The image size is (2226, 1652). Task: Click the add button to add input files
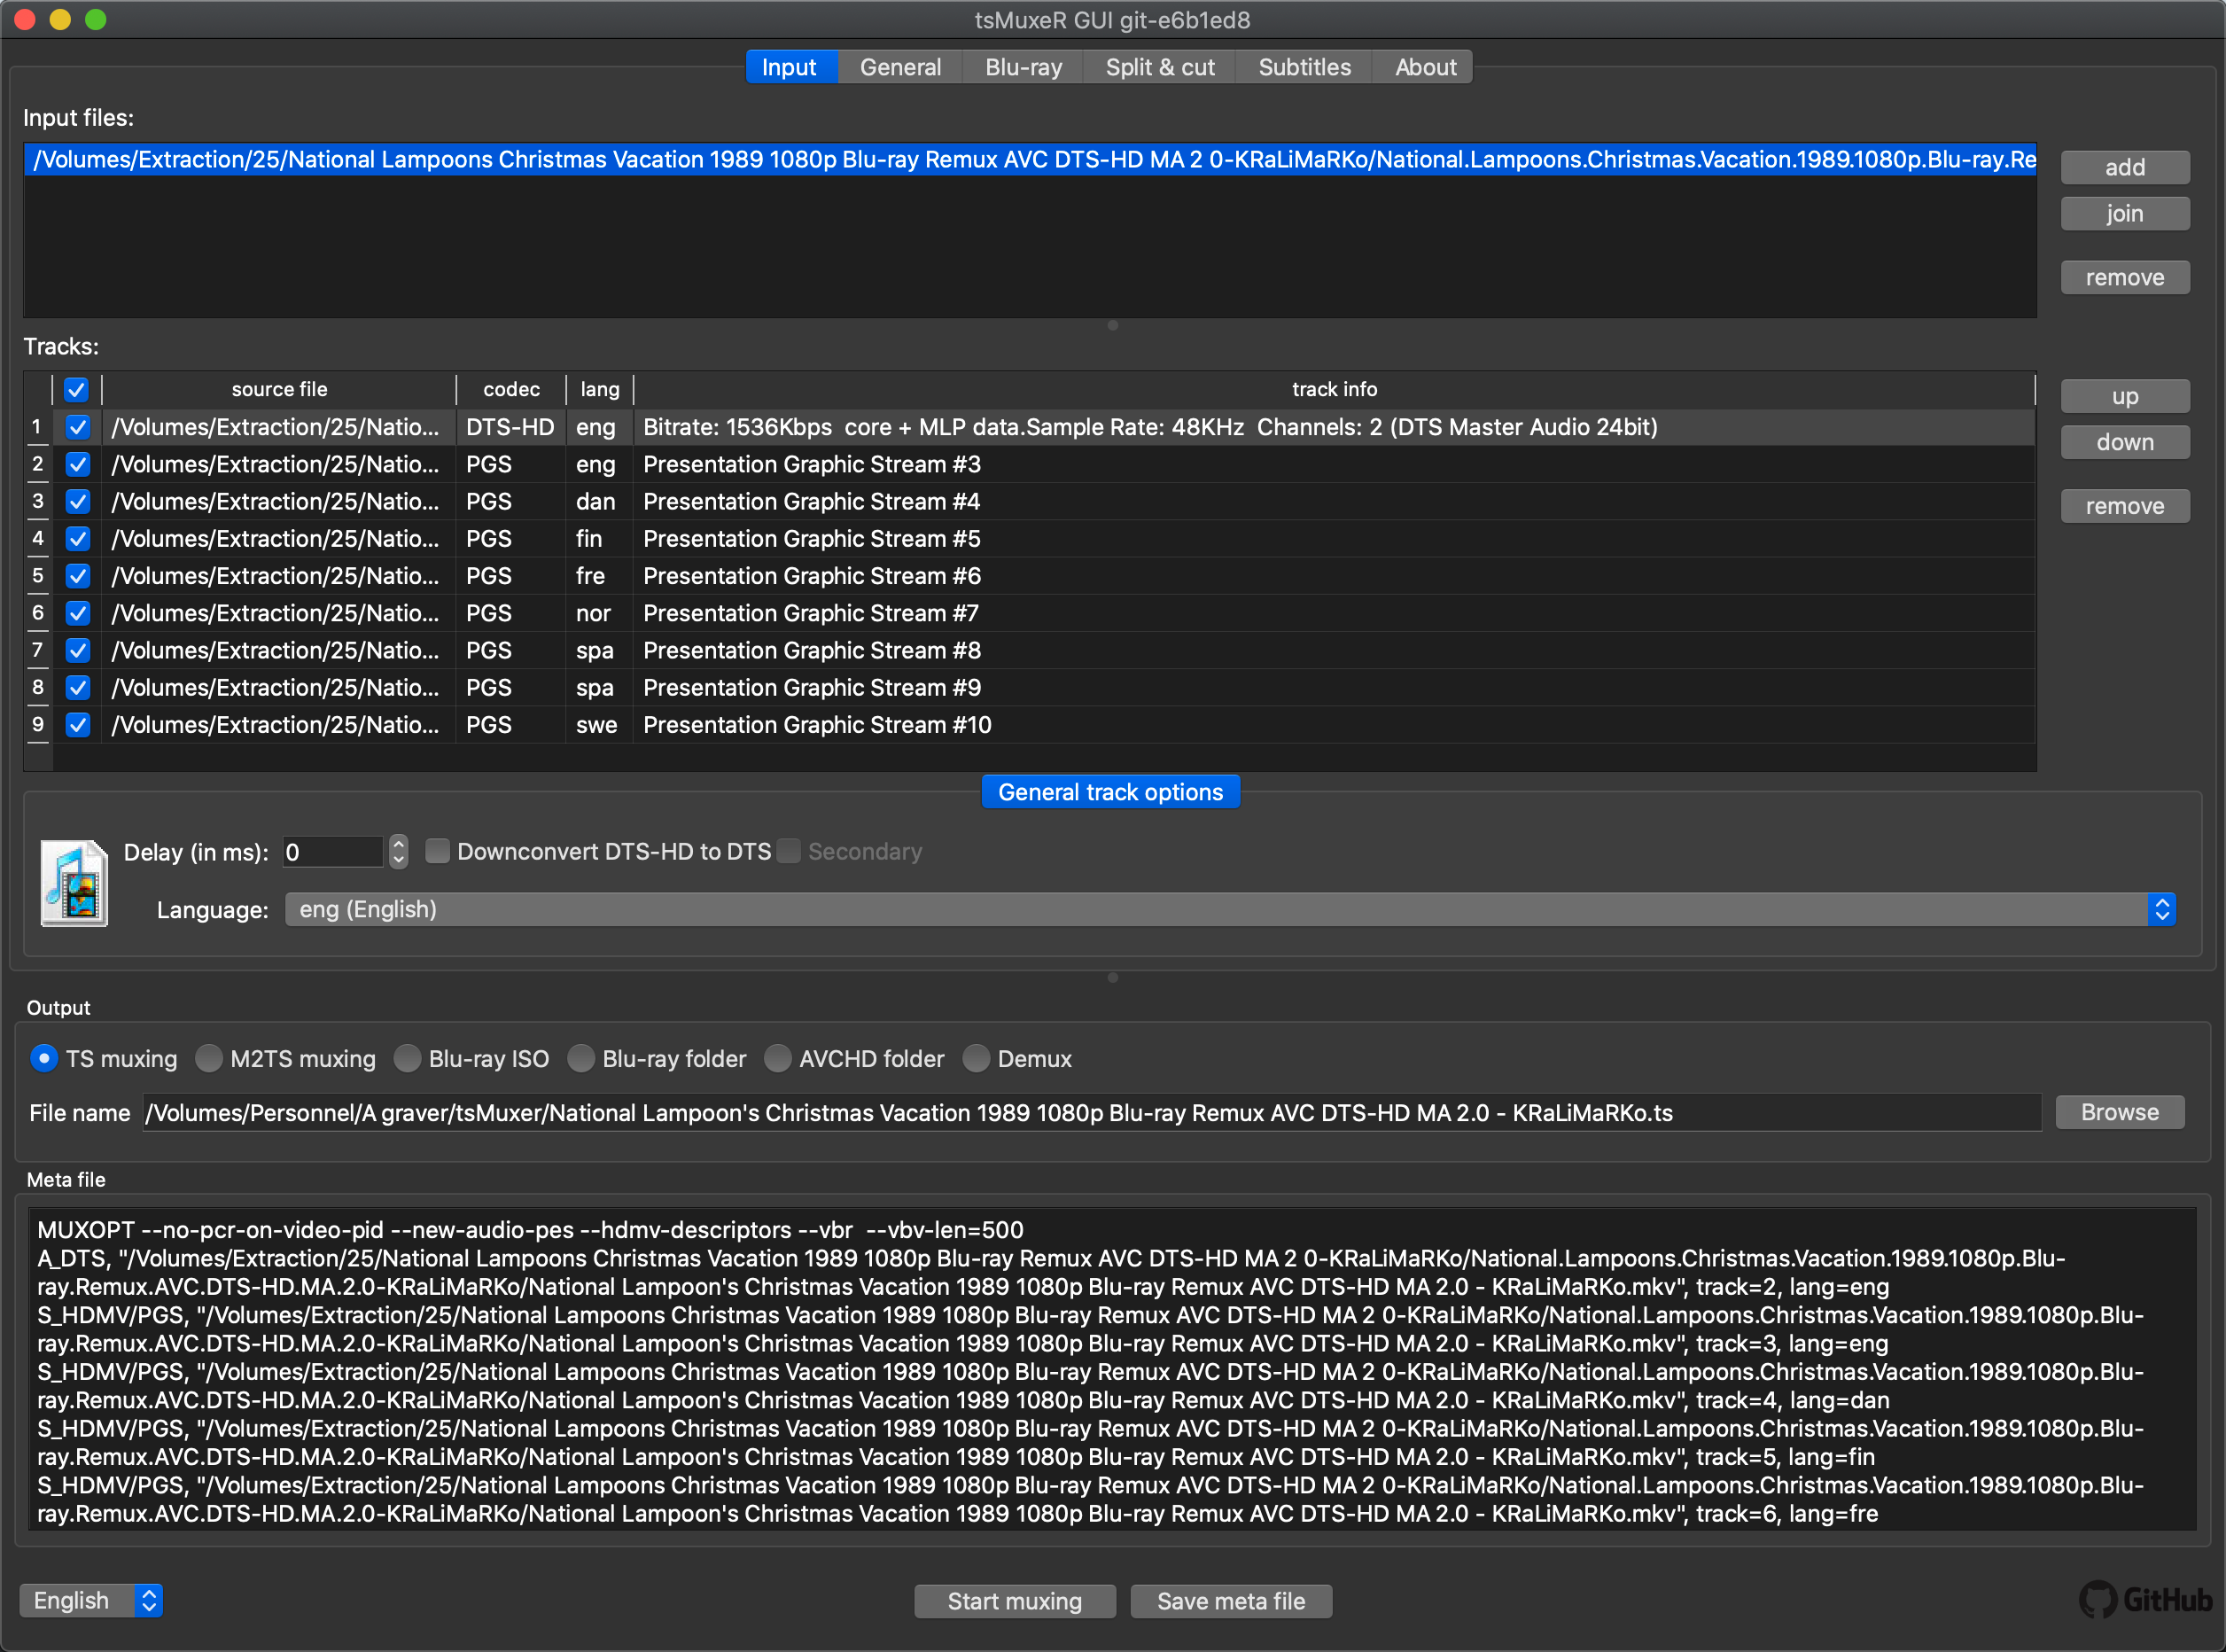2124,167
